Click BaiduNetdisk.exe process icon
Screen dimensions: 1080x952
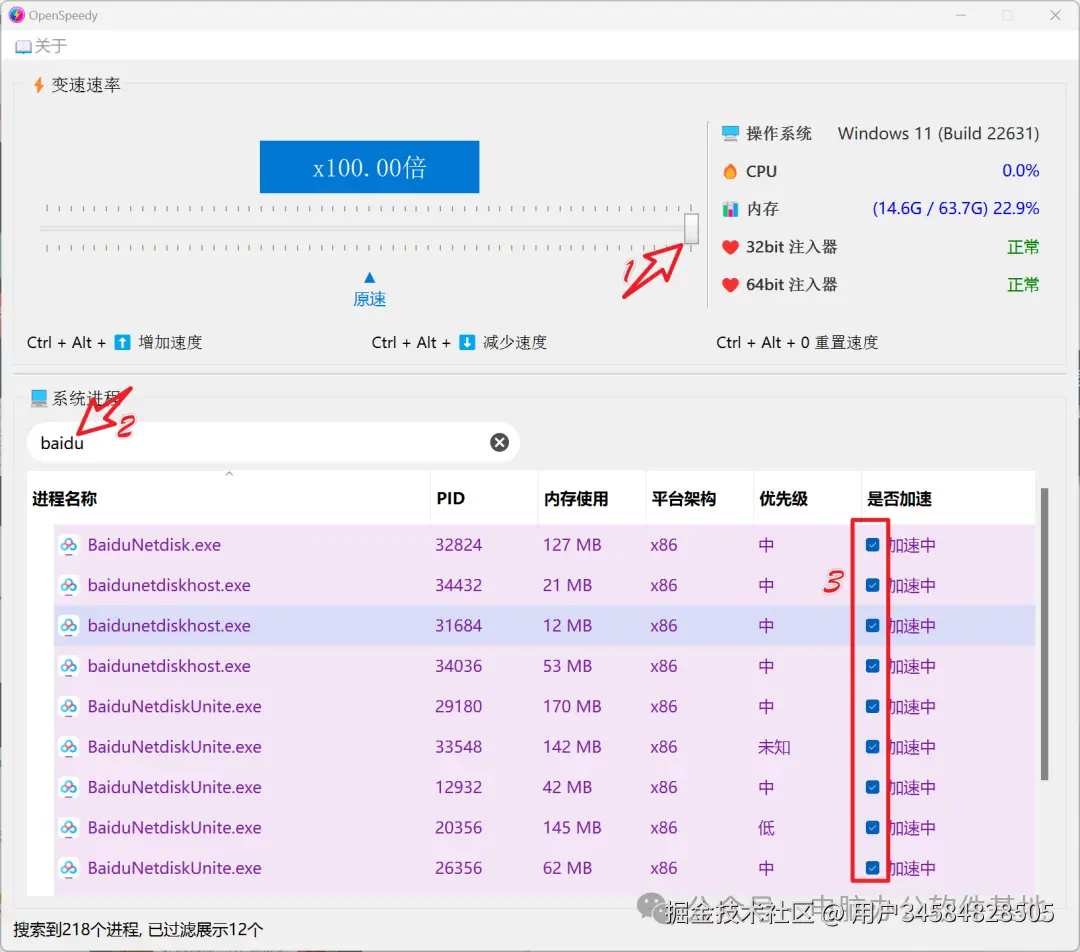pos(68,545)
